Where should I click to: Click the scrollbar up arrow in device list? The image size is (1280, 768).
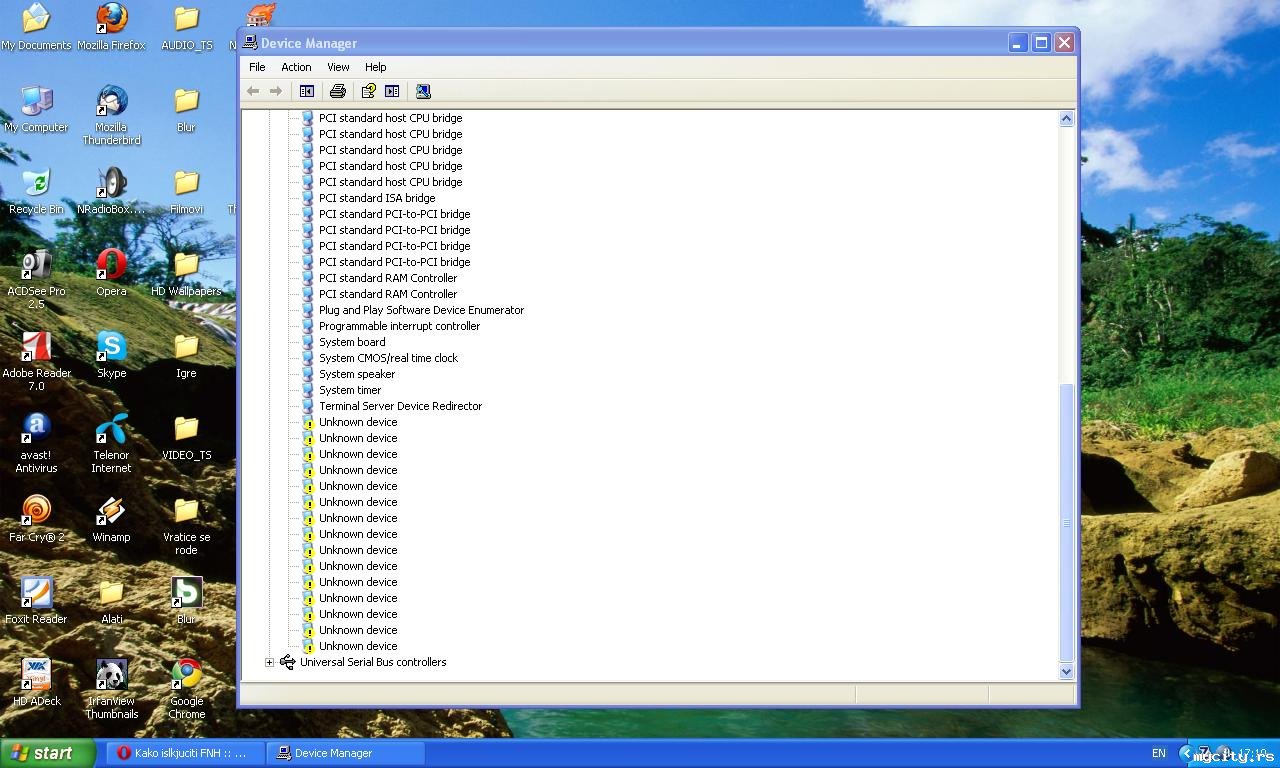pyautogui.click(x=1066, y=119)
